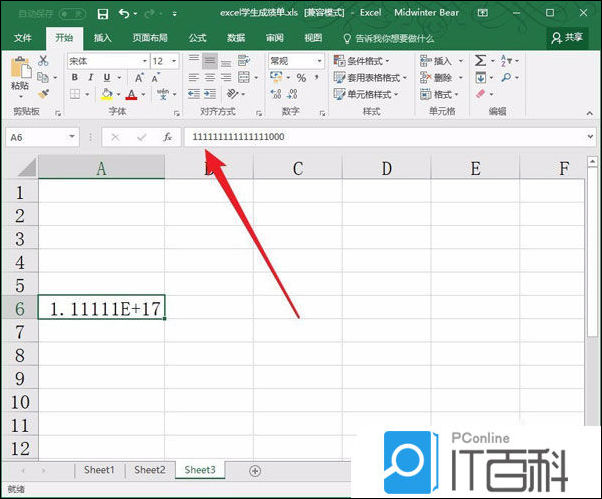Switch to the Sheet1 tab

99,470
